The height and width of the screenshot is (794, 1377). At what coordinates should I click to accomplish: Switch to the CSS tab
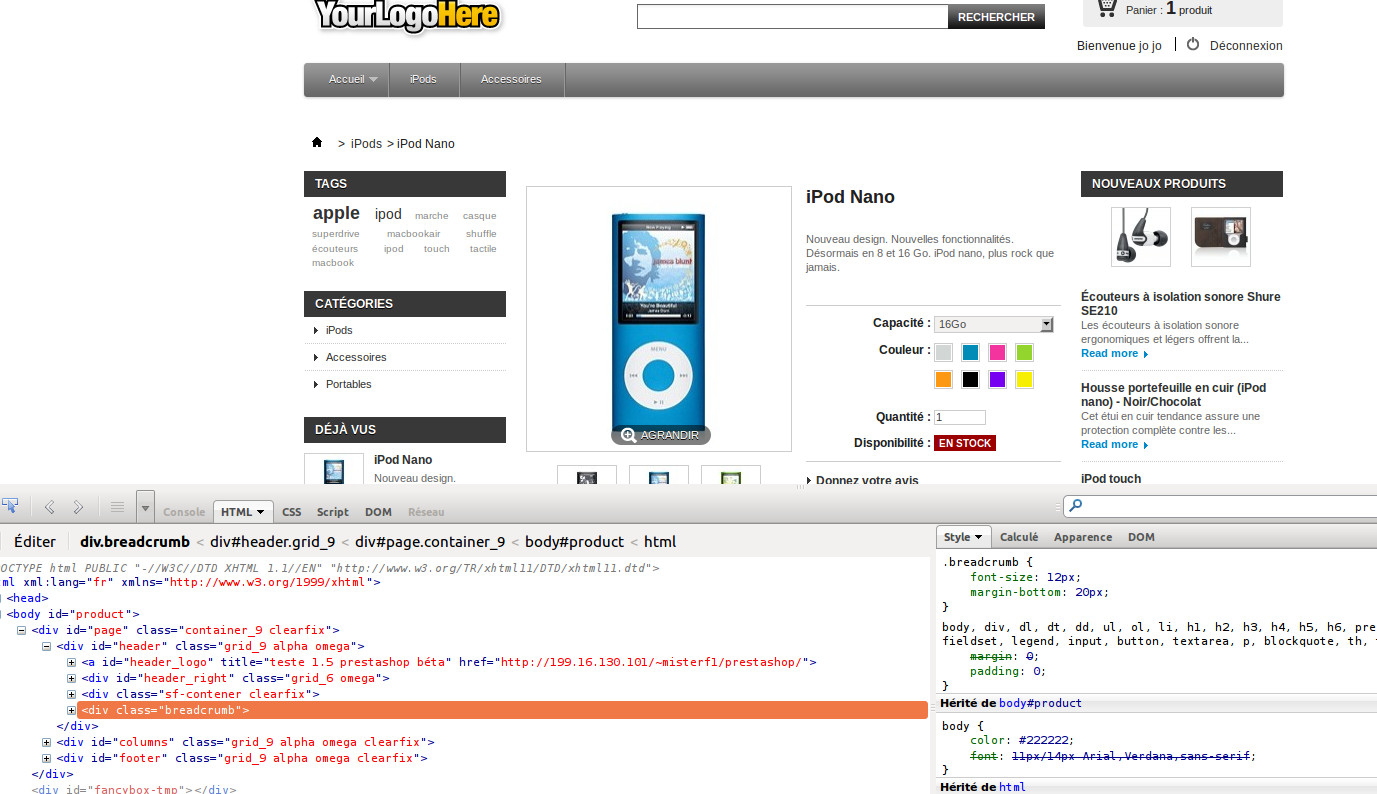pyautogui.click(x=291, y=512)
